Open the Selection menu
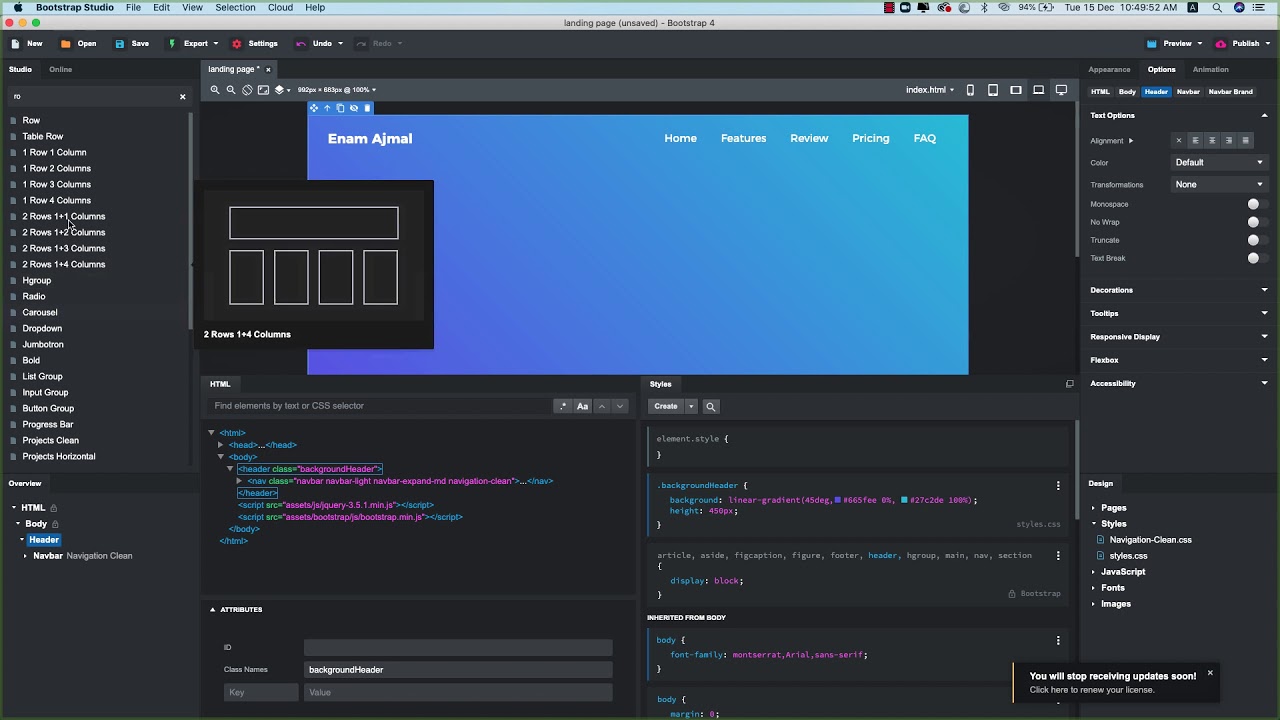Viewport: 1280px width, 720px height. coord(235,7)
